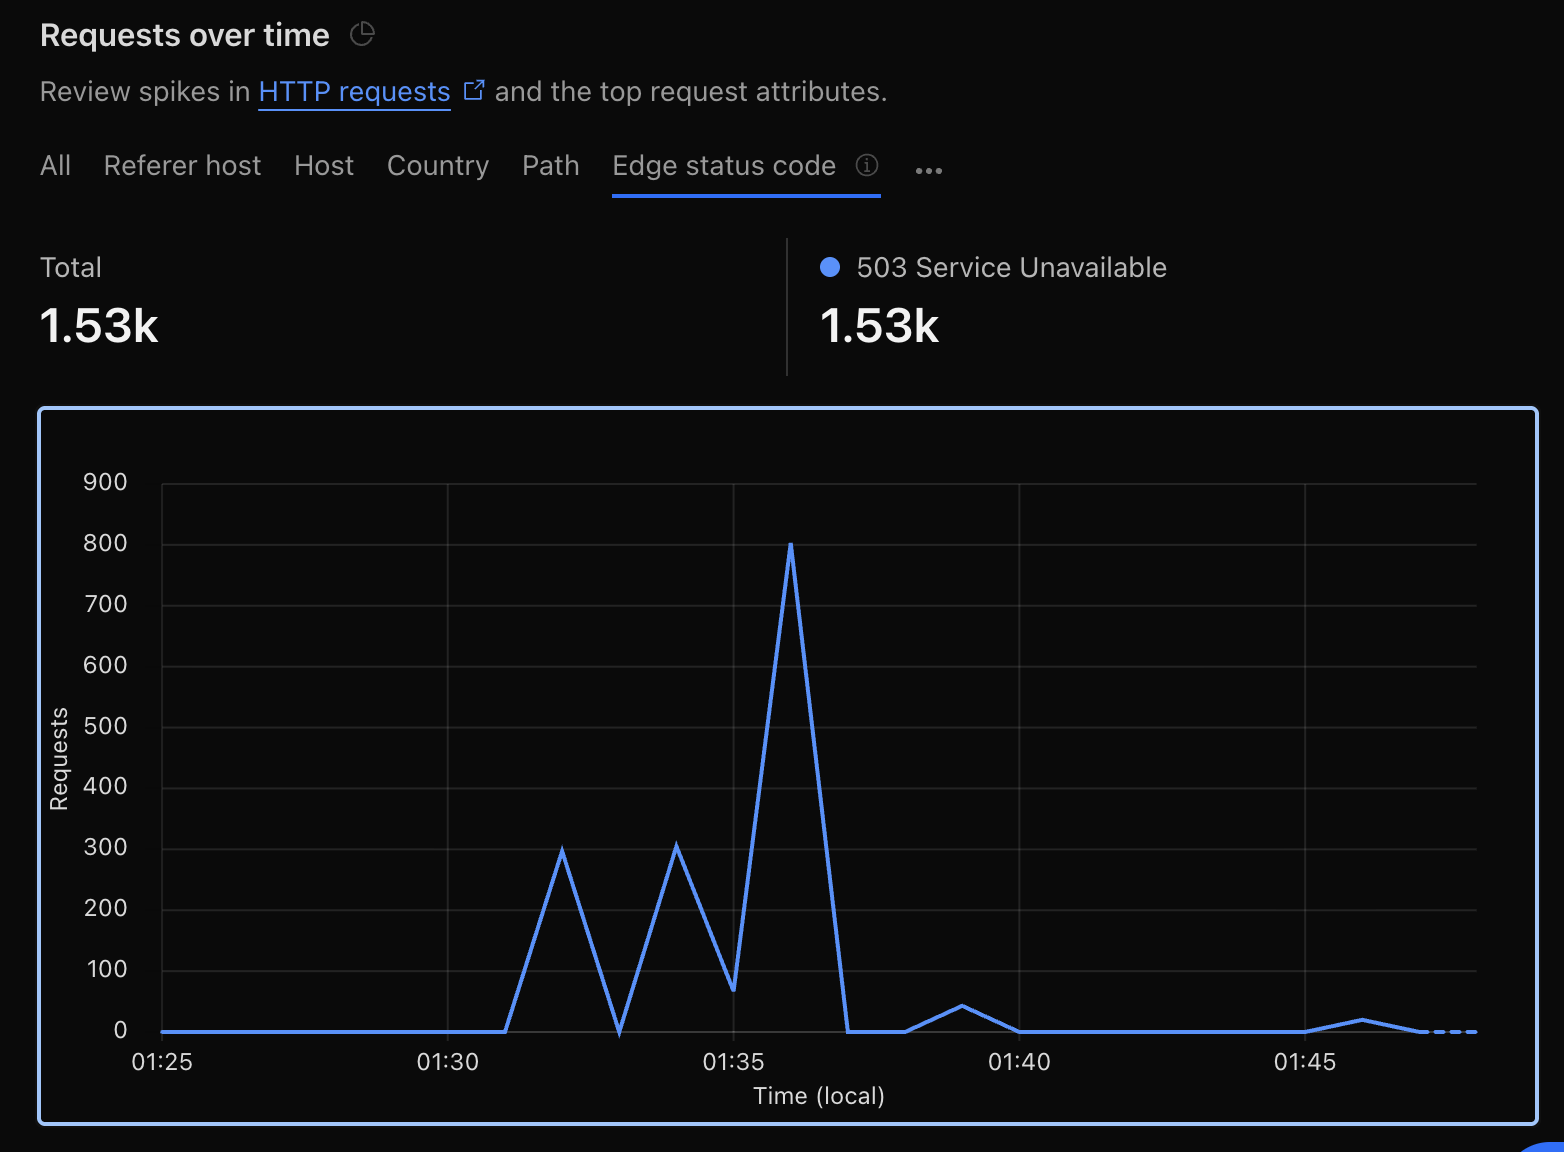Click the 01:25 time axis label

click(162, 1062)
